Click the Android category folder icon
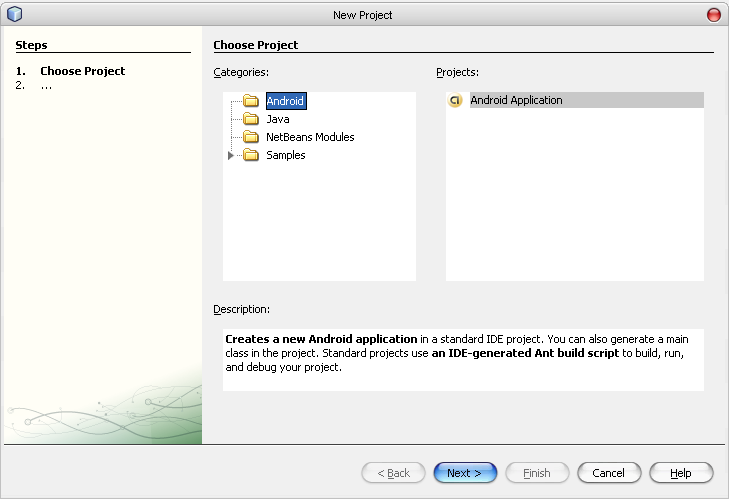Viewport: 729px width, 499px height. point(251,101)
